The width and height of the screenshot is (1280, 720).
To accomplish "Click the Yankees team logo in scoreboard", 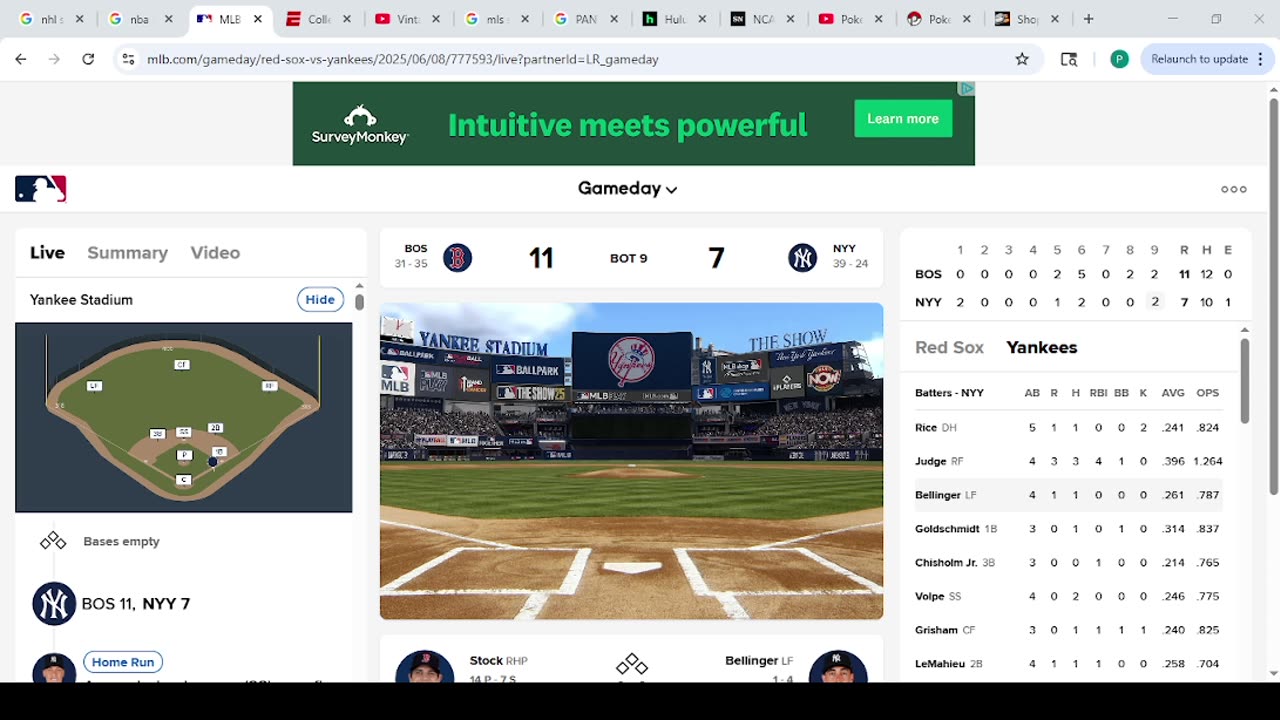I will tap(802, 258).
